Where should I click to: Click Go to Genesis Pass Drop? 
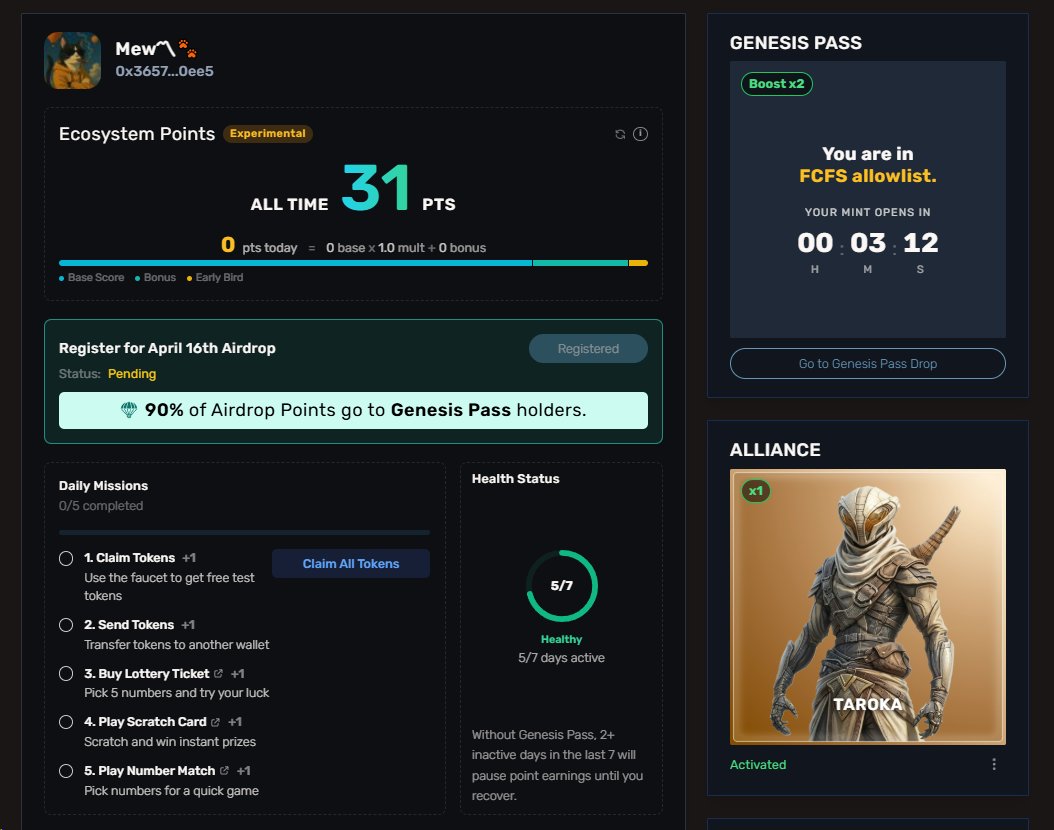867,363
